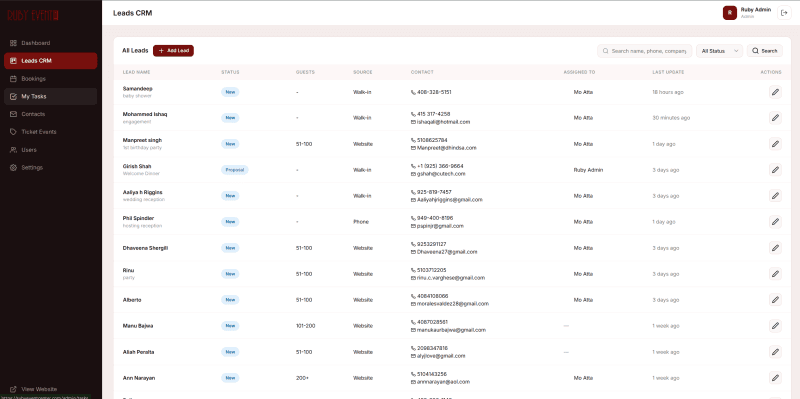Edit the Phil Spindler lead
The width and height of the screenshot is (800, 399).
[x=775, y=222]
